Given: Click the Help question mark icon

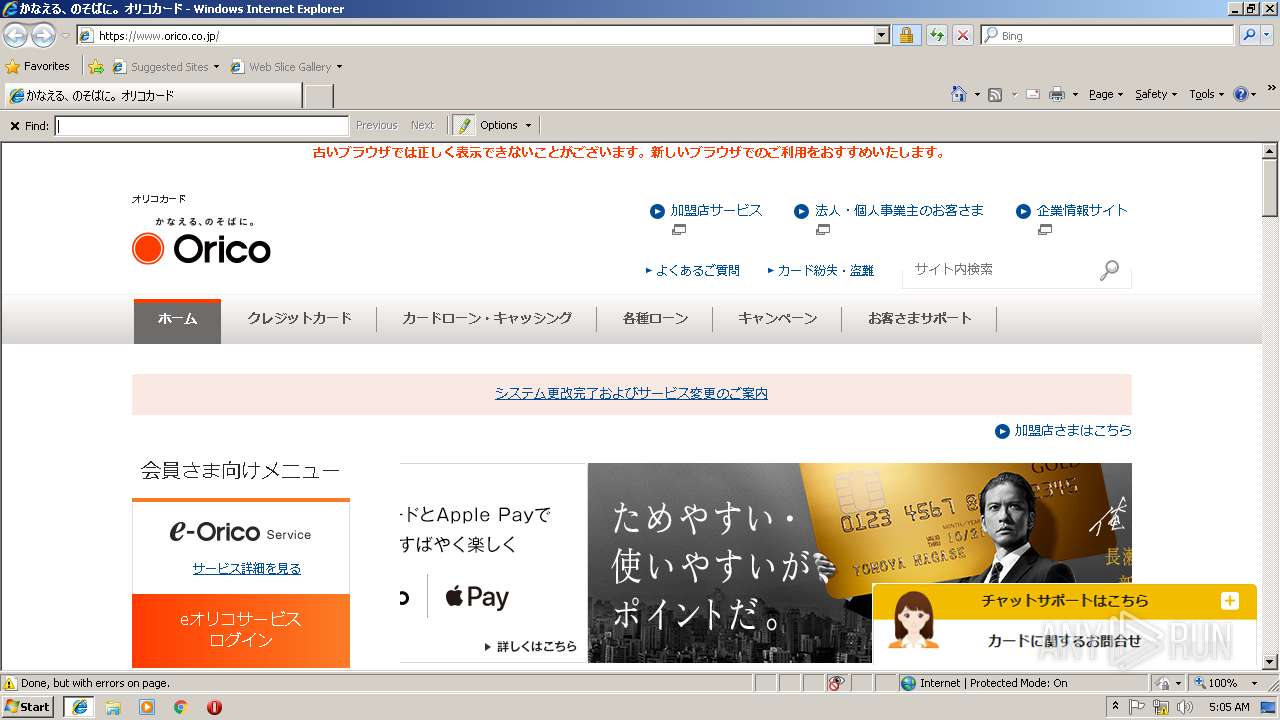Looking at the screenshot, I should tap(1241, 94).
